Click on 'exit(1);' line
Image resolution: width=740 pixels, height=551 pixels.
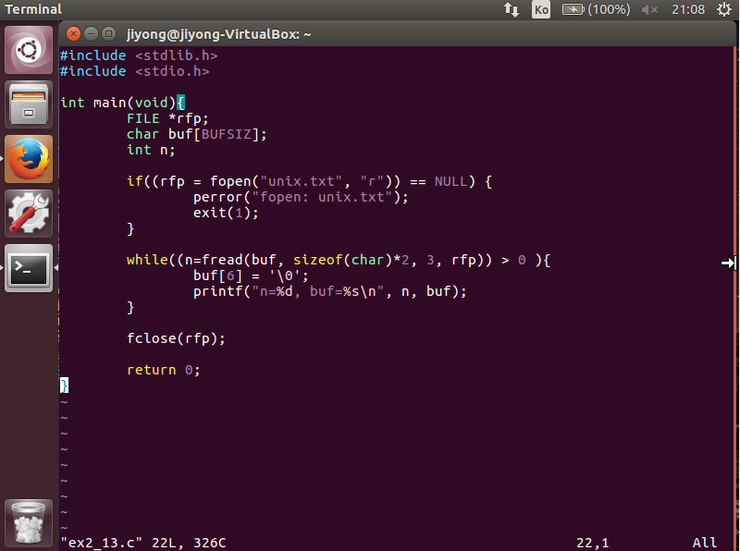[226, 213]
